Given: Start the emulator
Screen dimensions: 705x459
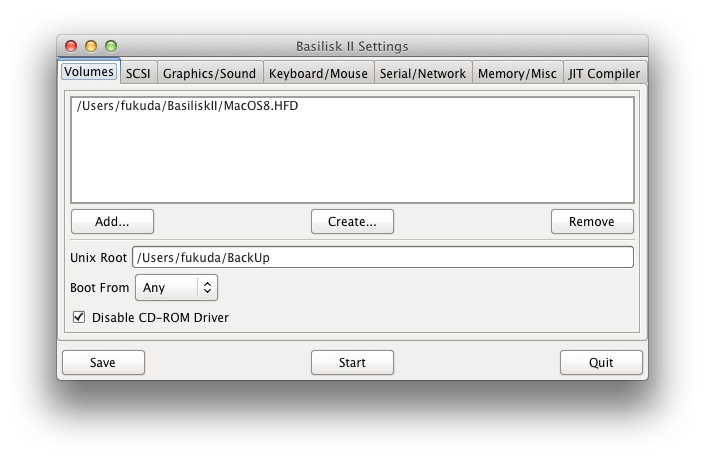Looking at the screenshot, I should point(352,362).
